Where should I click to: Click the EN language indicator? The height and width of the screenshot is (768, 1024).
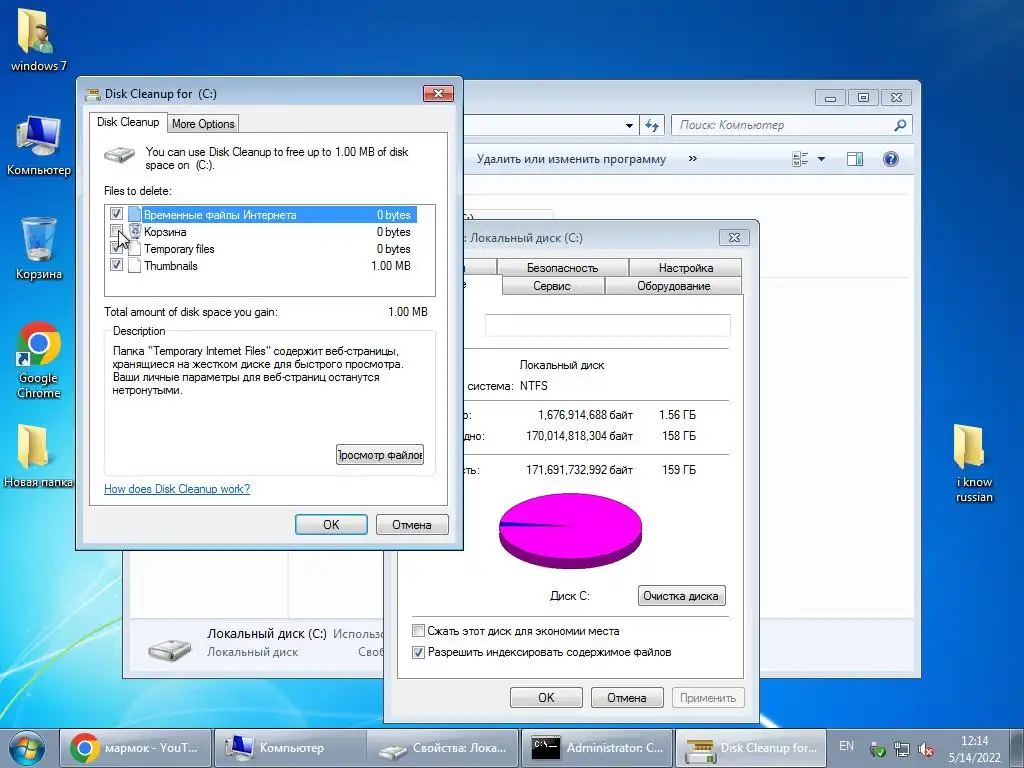[846, 746]
